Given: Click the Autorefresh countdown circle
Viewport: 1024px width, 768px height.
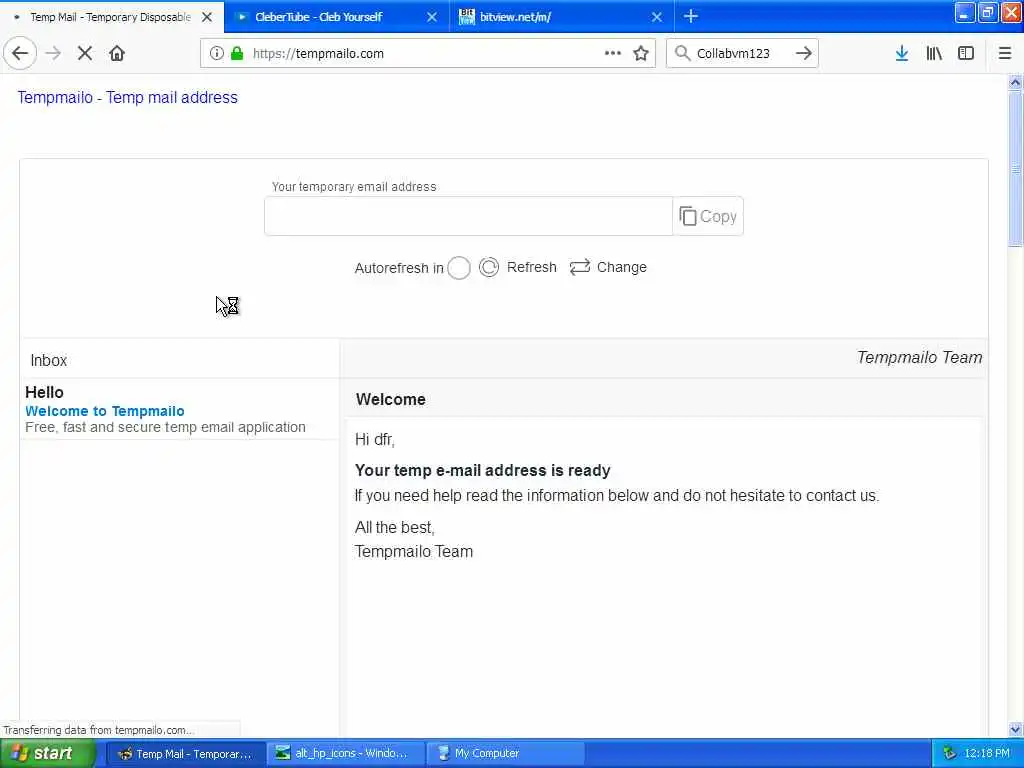Looking at the screenshot, I should 458,268.
